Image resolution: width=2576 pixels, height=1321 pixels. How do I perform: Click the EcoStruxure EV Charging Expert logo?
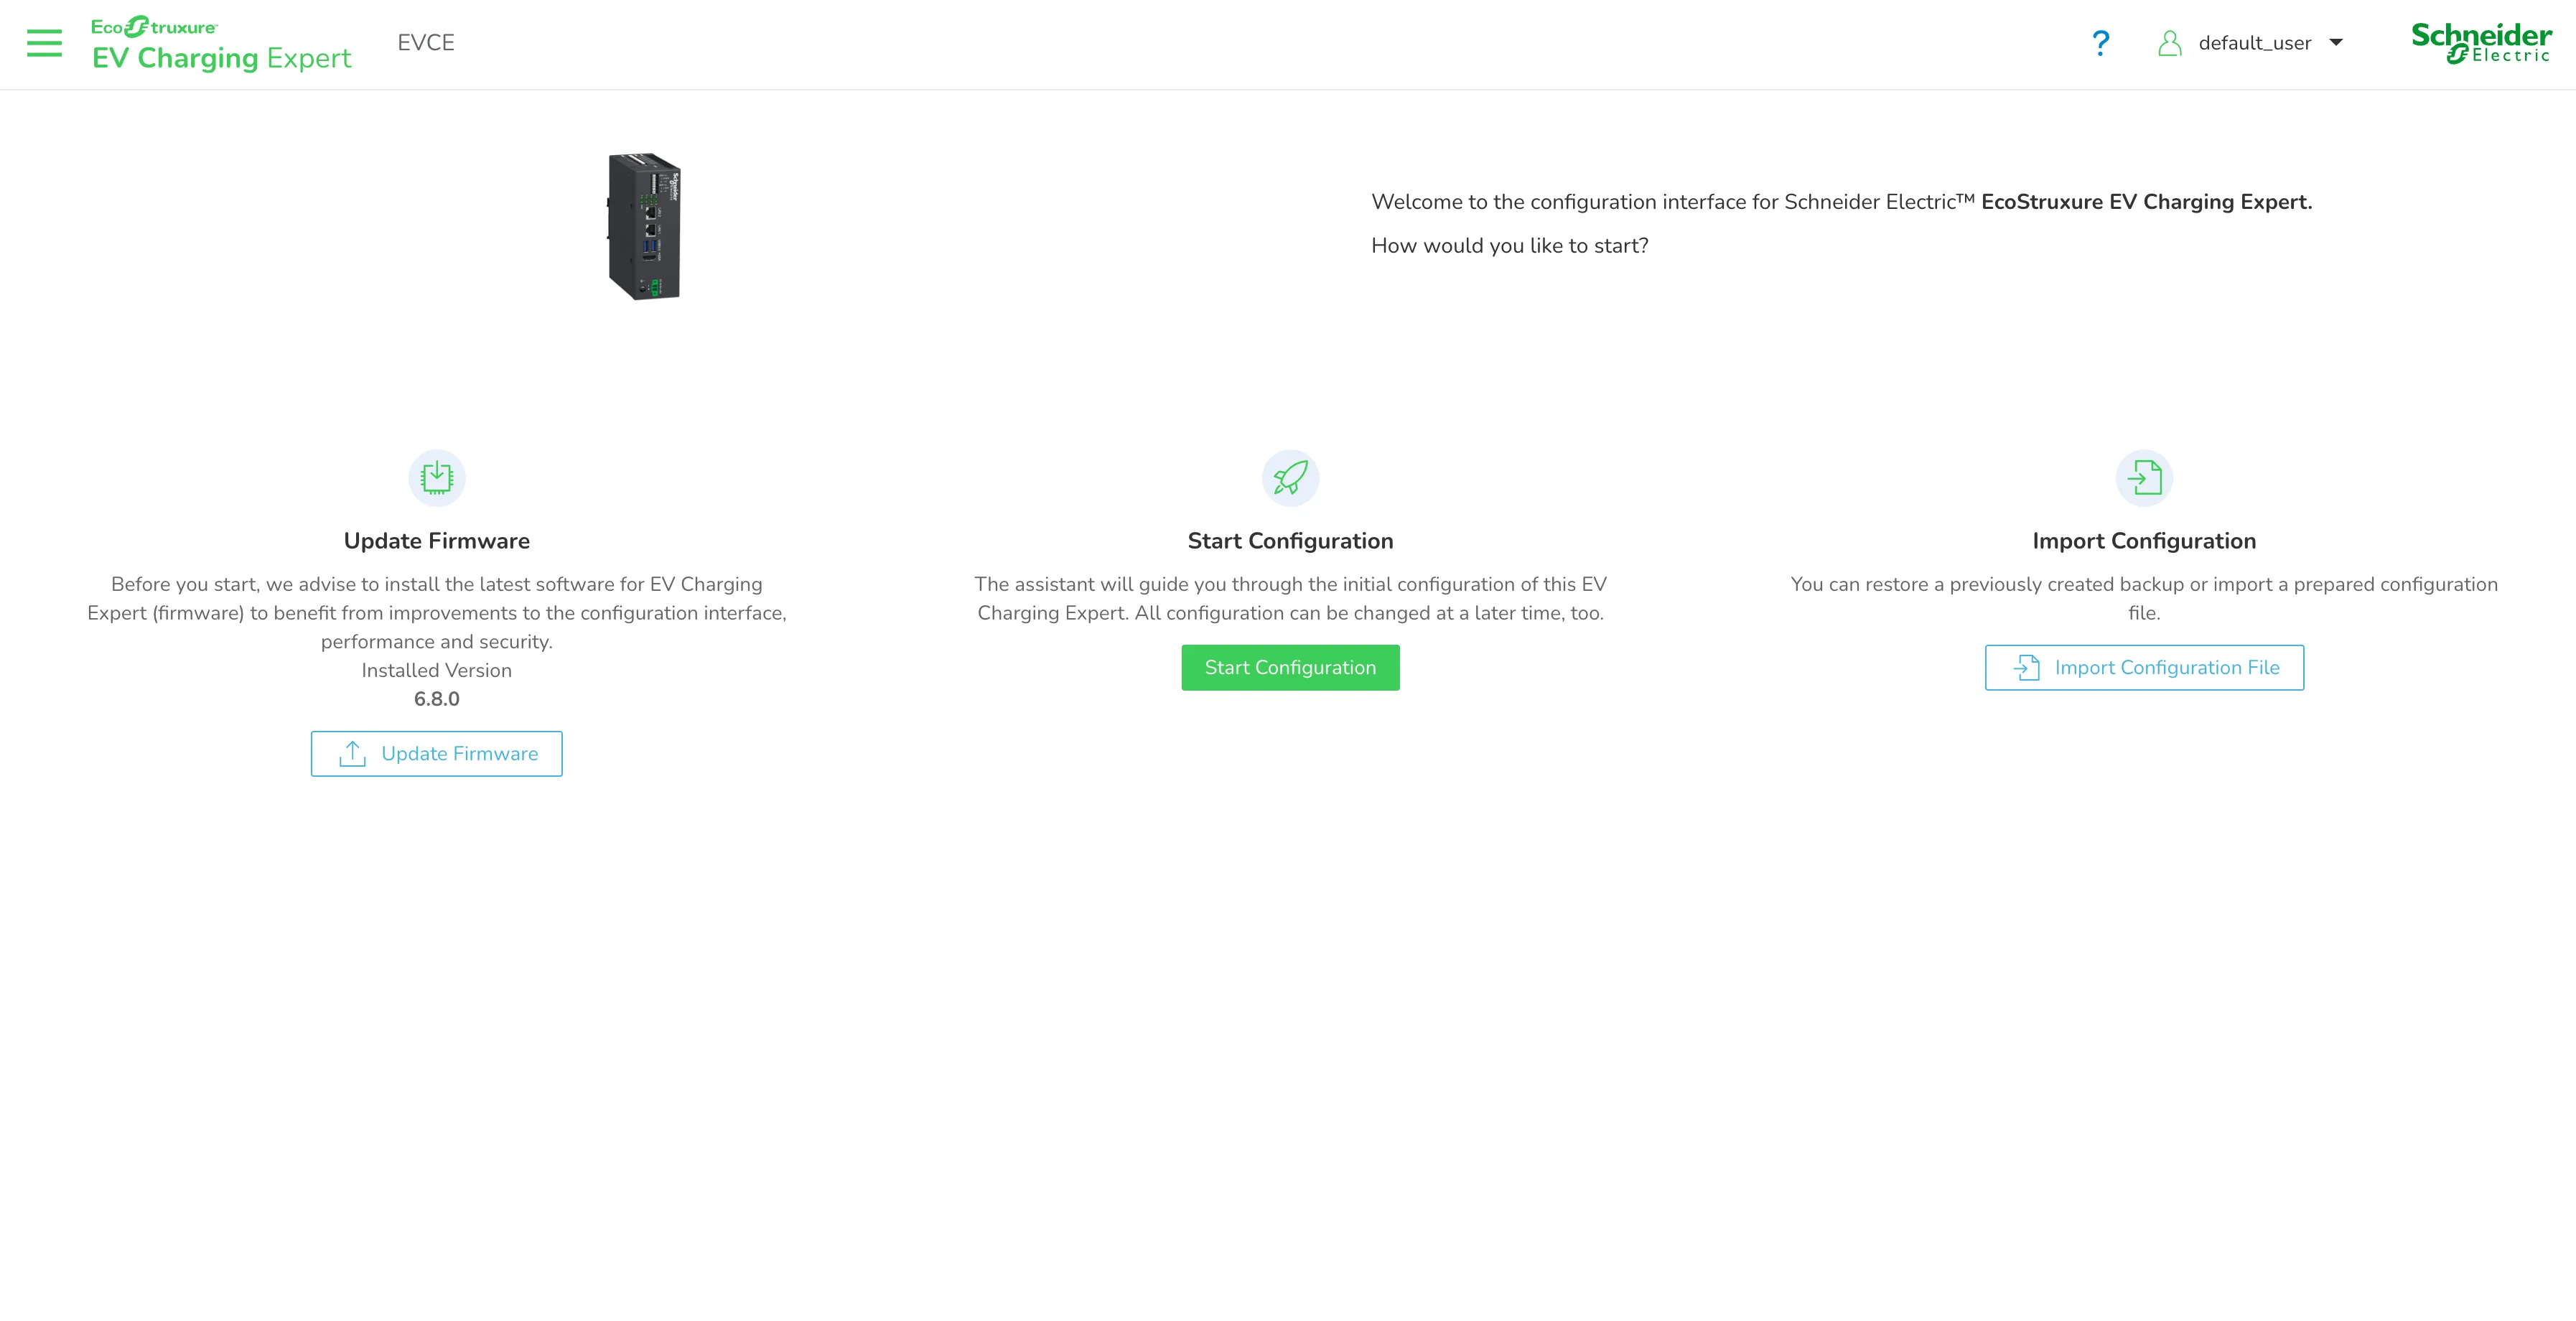click(x=221, y=44)
